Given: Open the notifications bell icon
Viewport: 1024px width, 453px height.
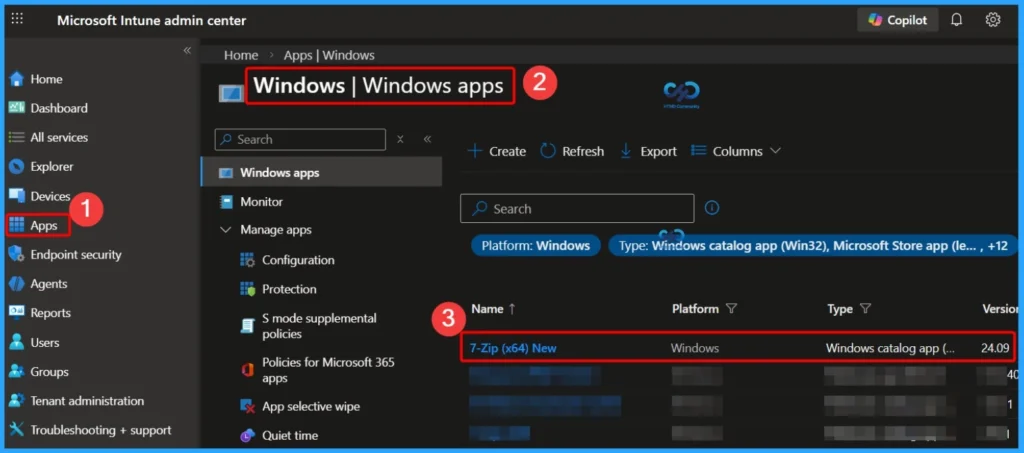Looking at the screenshot, I should coord(956,20).
